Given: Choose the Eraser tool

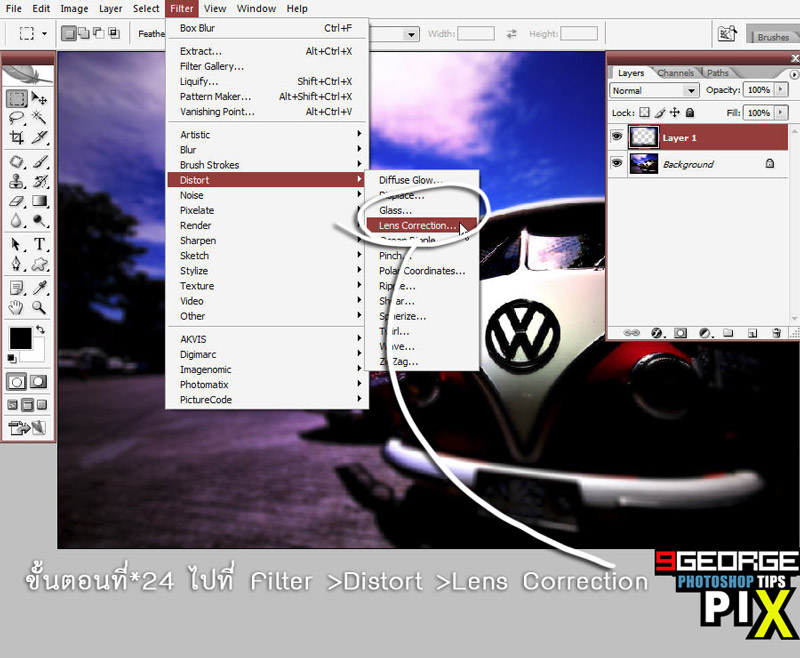Looking at the screenshot, I should (16, 201).
